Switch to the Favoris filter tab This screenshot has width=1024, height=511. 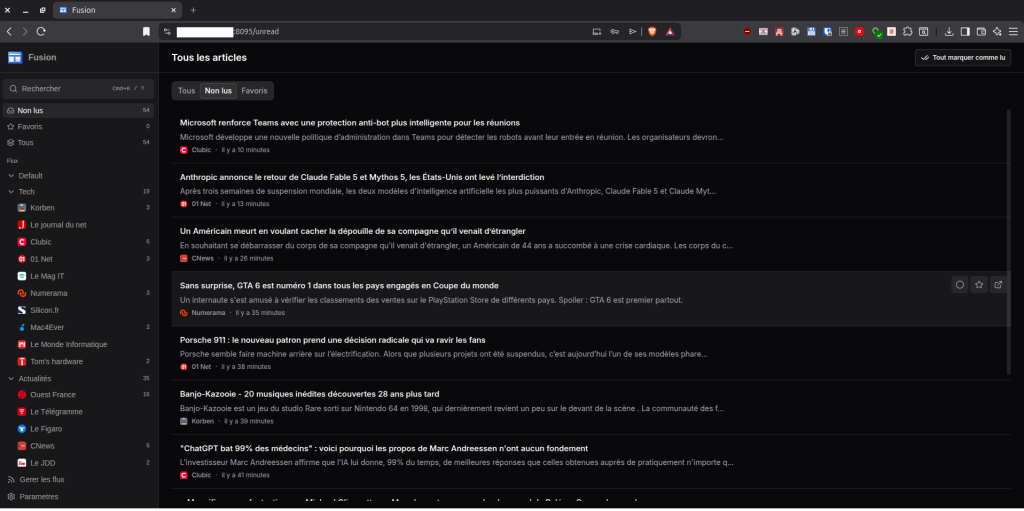coord(255,91)
